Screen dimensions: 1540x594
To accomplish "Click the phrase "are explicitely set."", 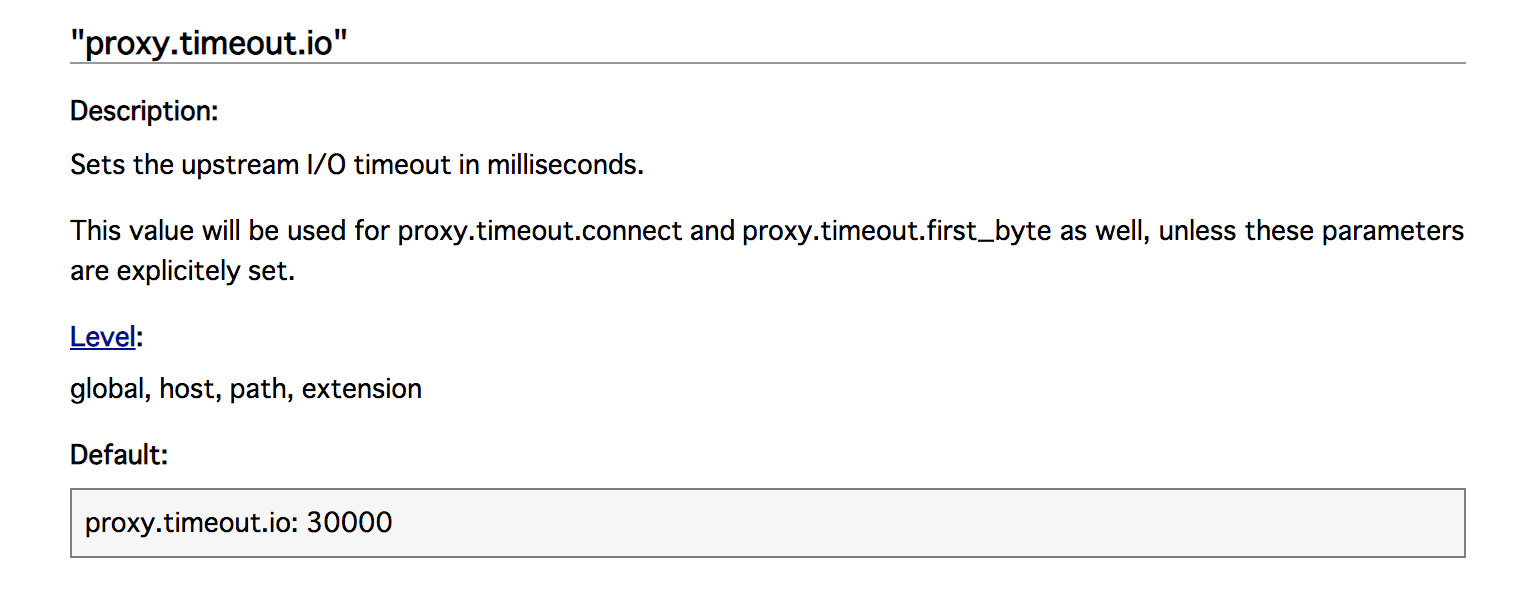I will 182,271.
